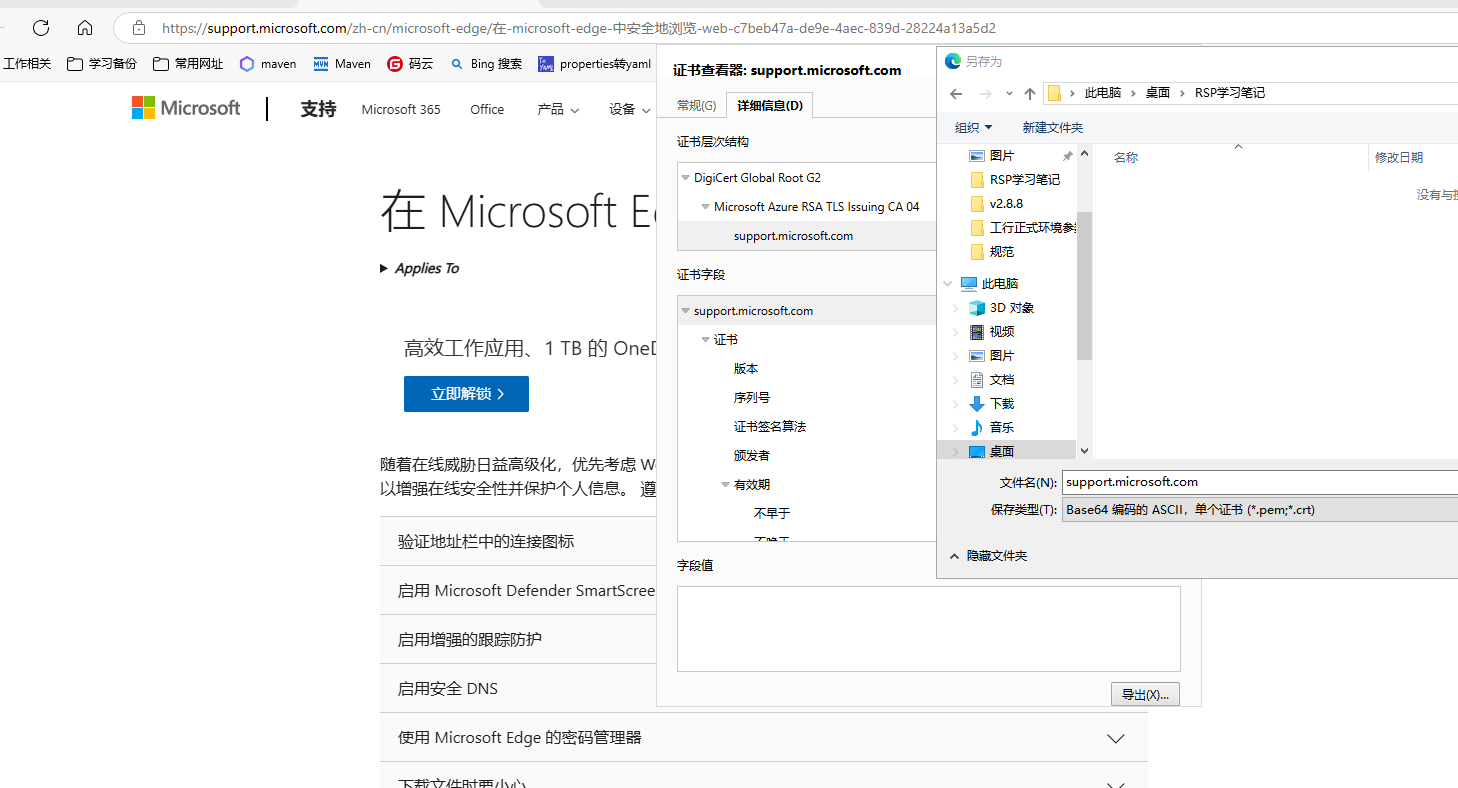The width and height of the screenshot is (1458, 788).
Task: Click the up-folder arrow in Save As dialog
Action: [x=1030, y=93]
